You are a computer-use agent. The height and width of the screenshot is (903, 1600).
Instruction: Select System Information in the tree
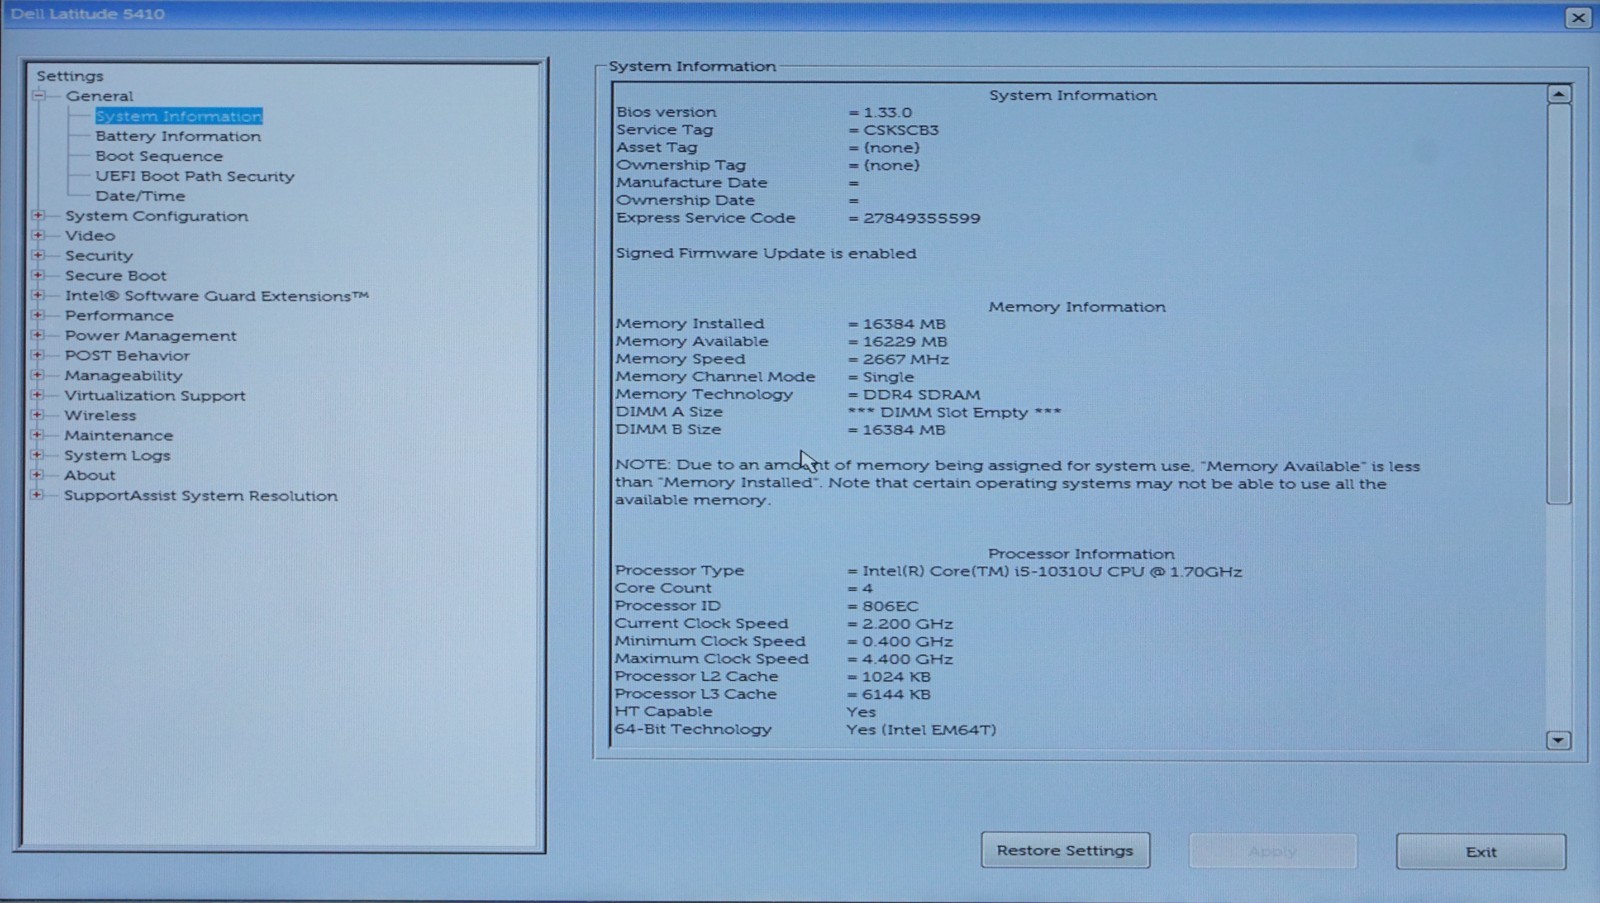pyautogui.click(x=179, y=116)
